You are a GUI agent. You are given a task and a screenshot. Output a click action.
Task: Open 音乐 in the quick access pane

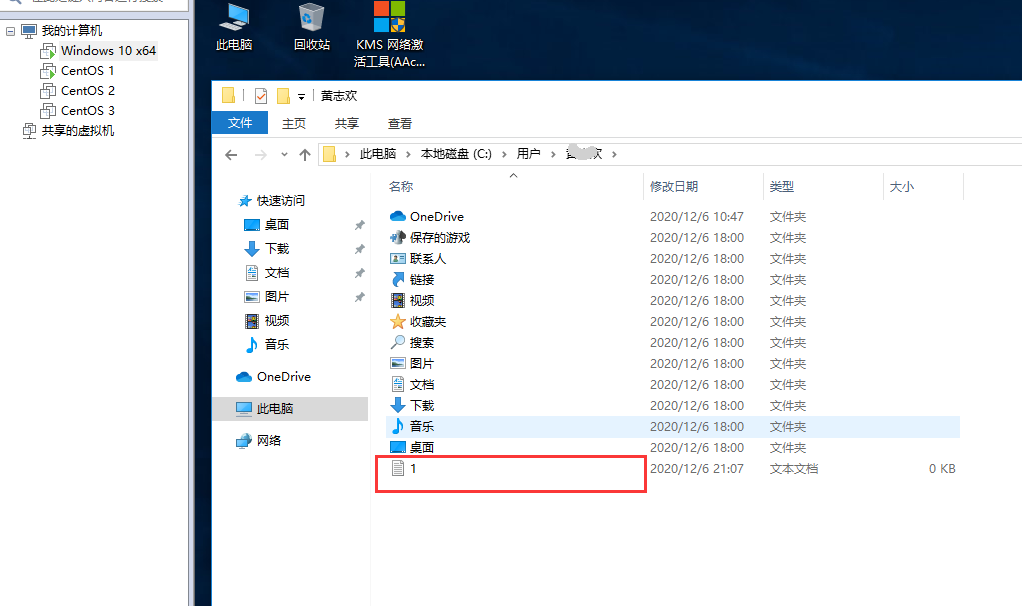click(276, 345)
